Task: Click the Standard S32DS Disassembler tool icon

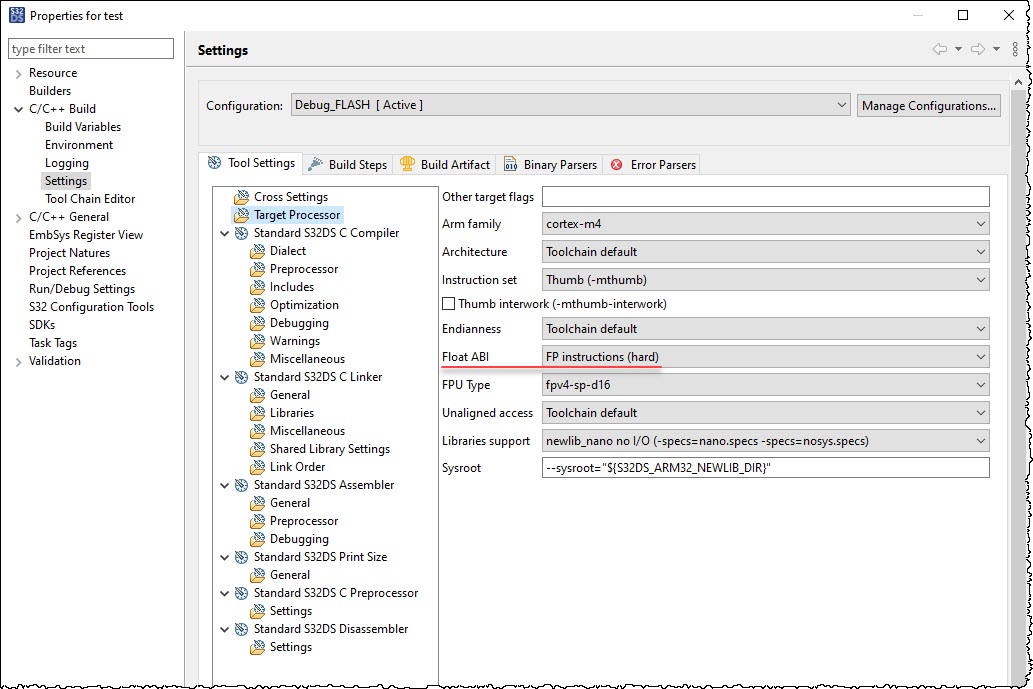Action: (240, 629)
